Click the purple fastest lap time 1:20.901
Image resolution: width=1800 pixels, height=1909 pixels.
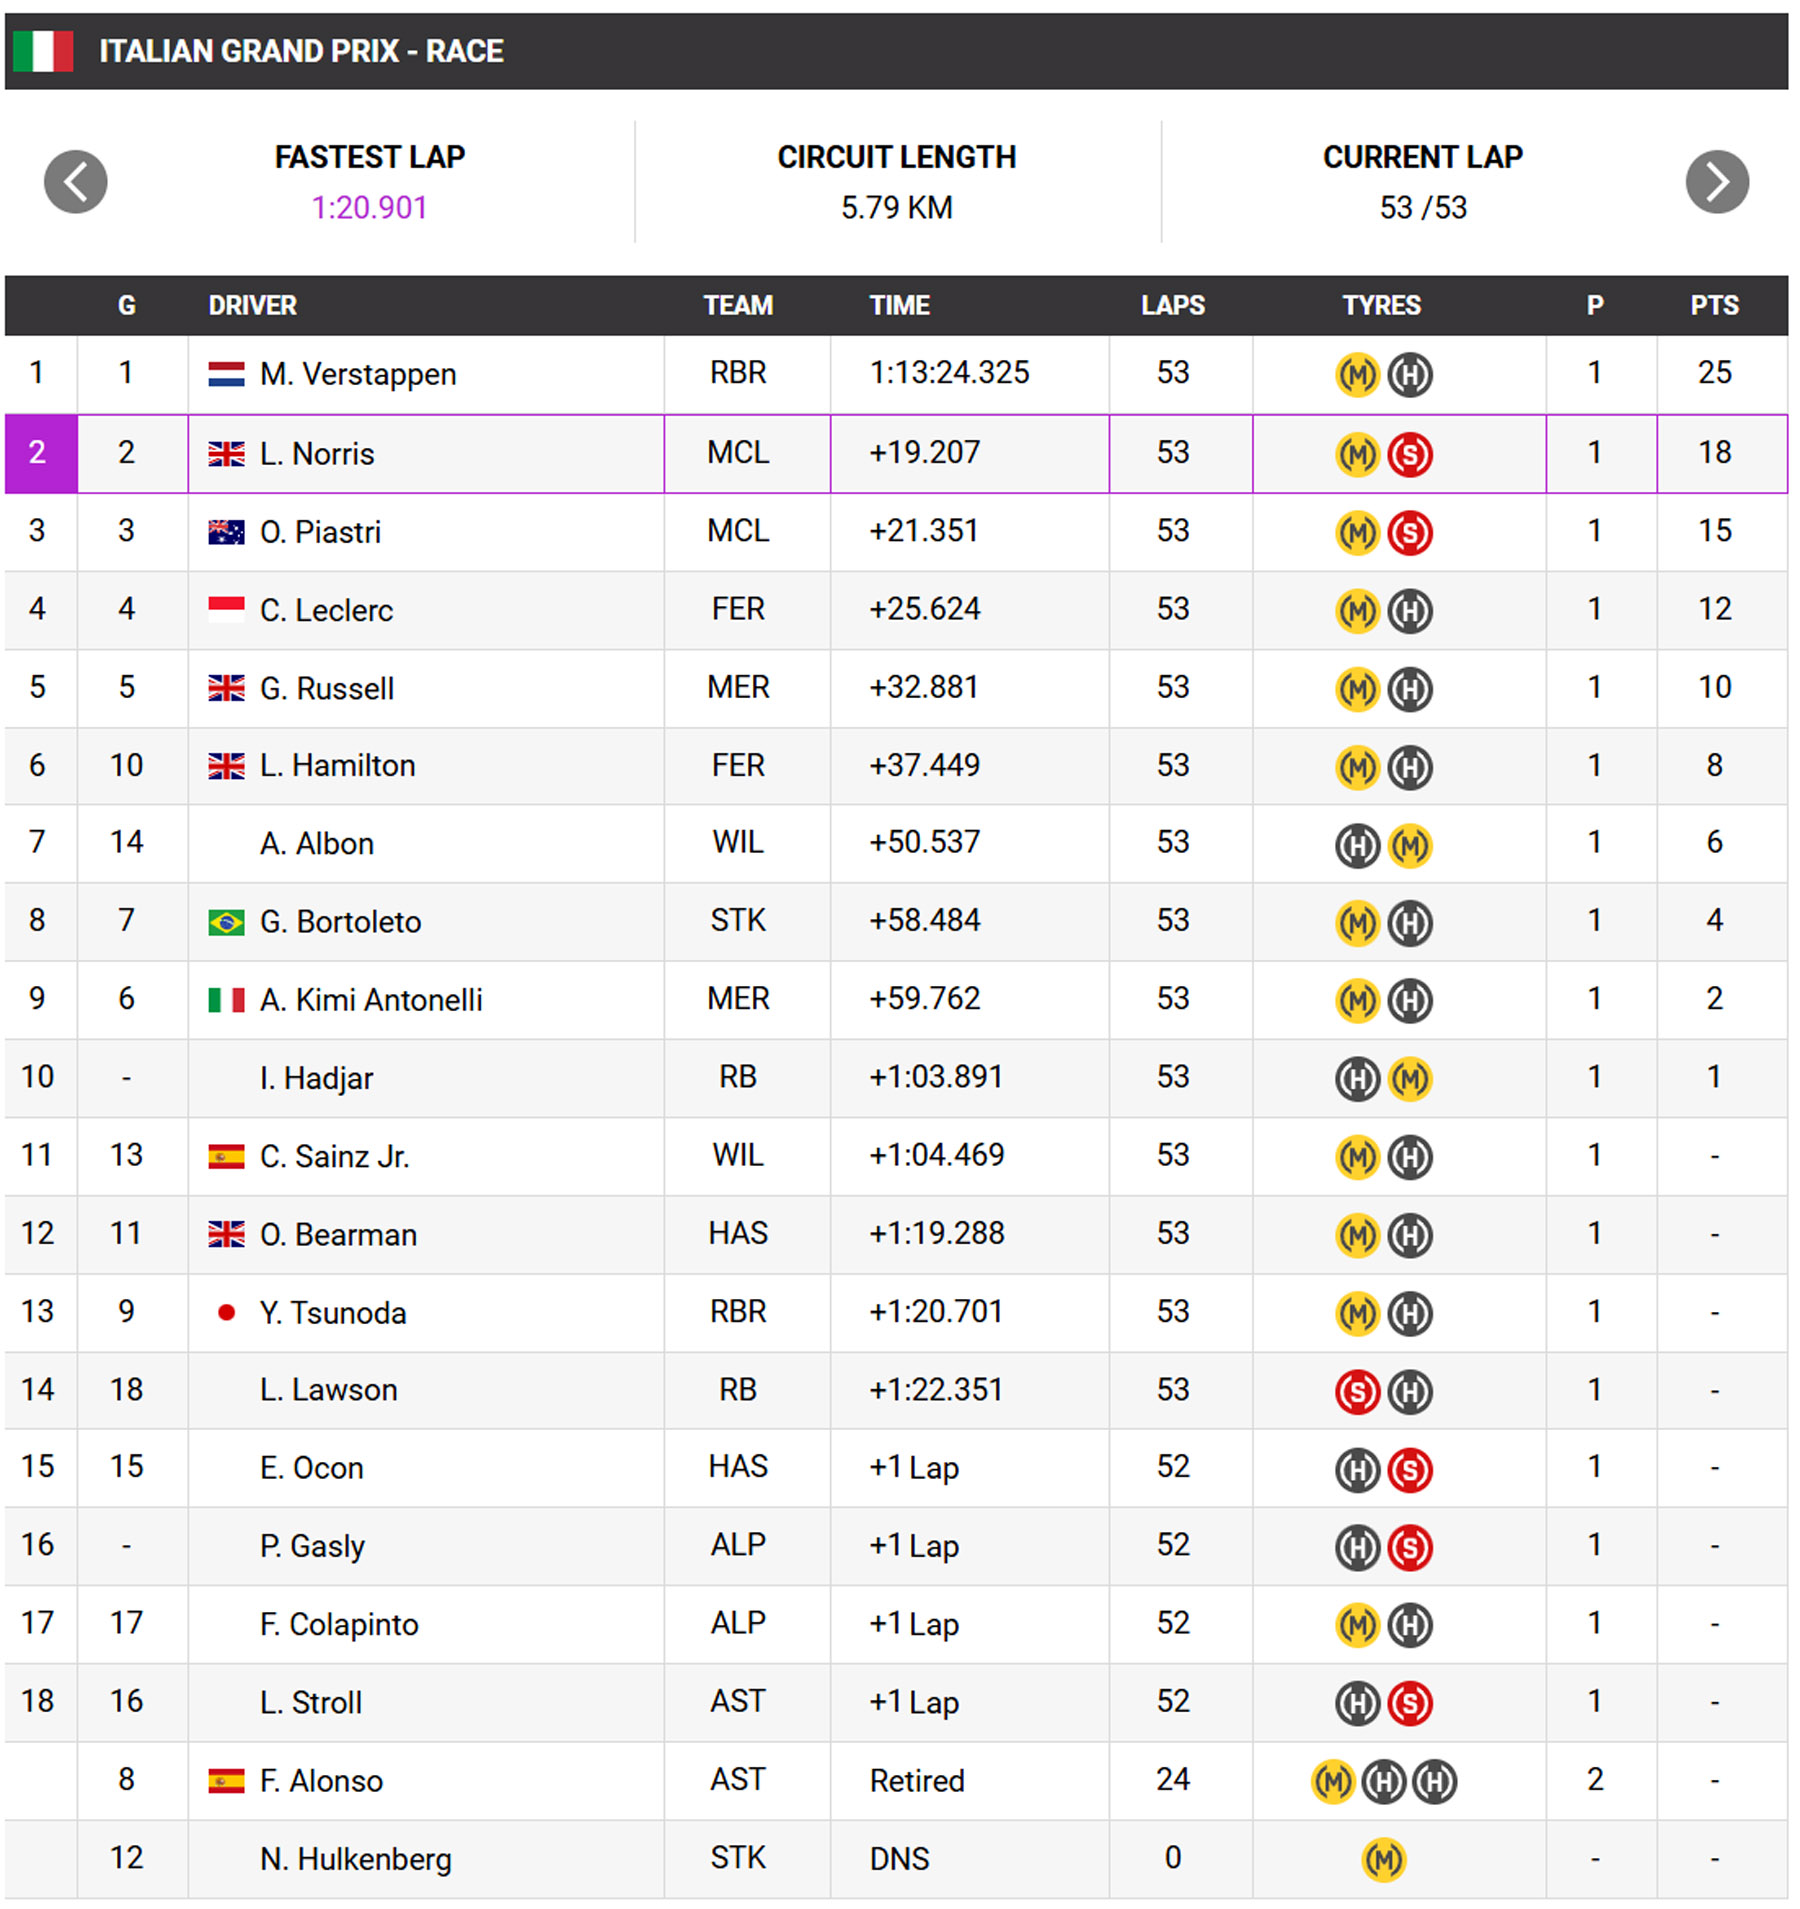tap(369, 208)
